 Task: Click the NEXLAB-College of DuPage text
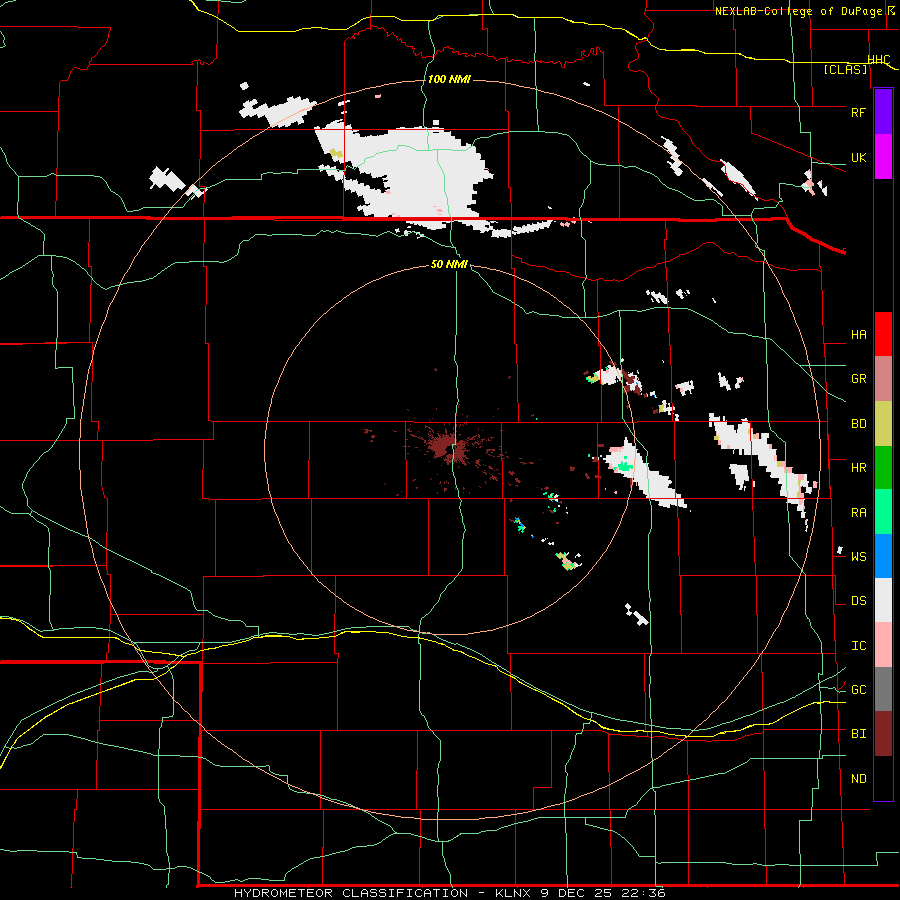pos(798,11)
